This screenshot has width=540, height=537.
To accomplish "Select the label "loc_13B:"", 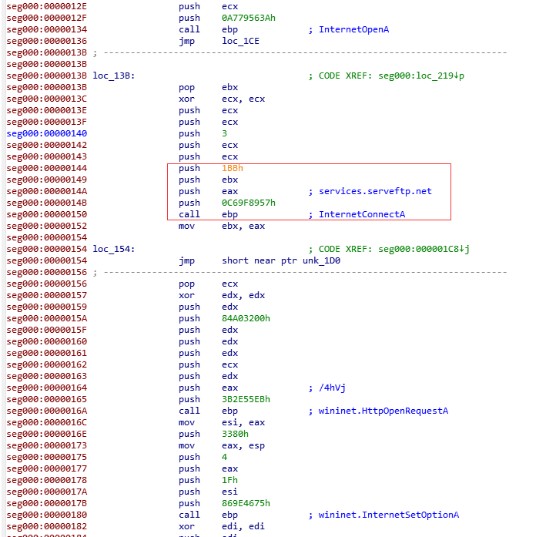I will 114,76.
